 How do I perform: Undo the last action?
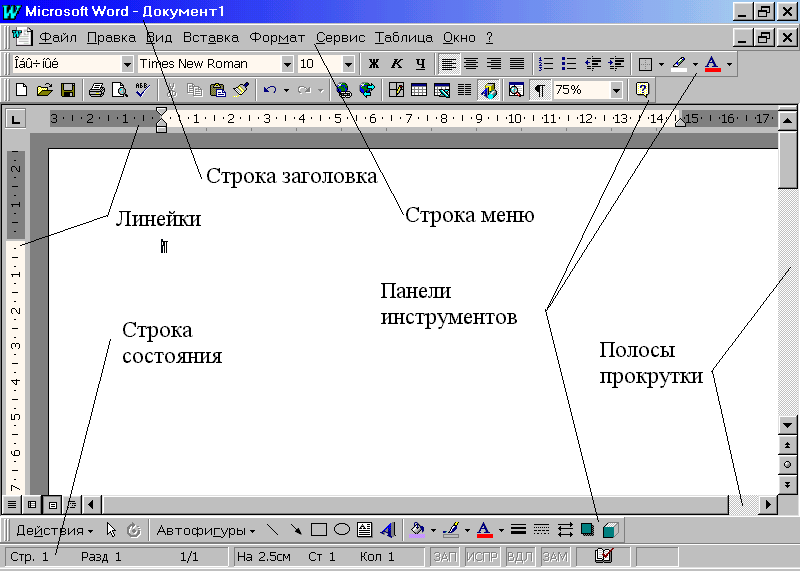click(270, 90)
